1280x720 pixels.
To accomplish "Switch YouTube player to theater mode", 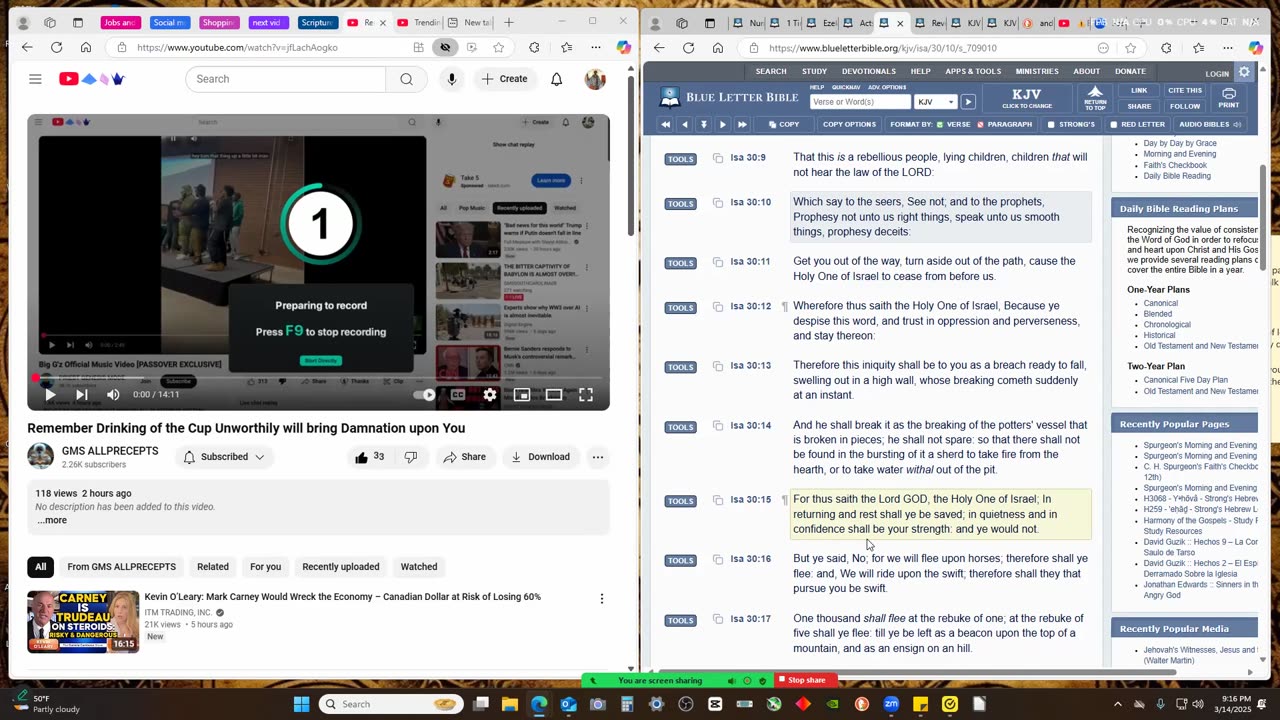I will (x=554, y=395).
